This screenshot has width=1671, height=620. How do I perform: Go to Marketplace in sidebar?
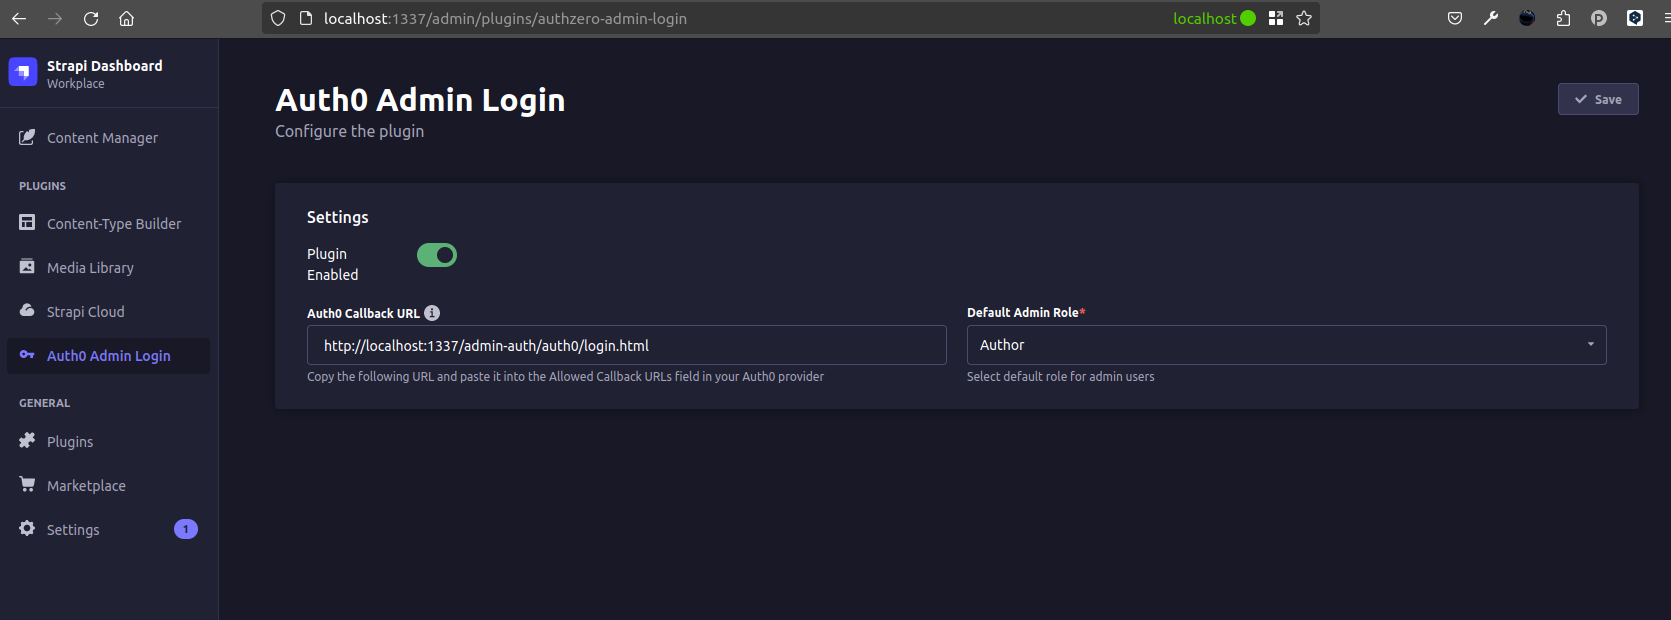[109, 486]
